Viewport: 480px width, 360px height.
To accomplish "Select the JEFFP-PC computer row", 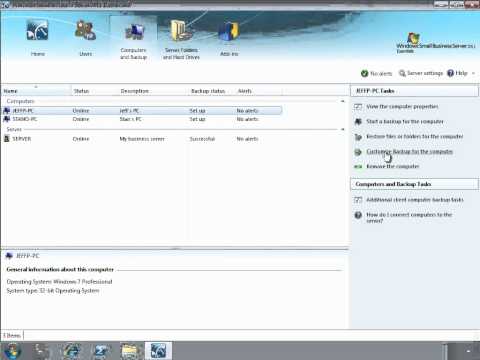I will [x=142, y=111].
